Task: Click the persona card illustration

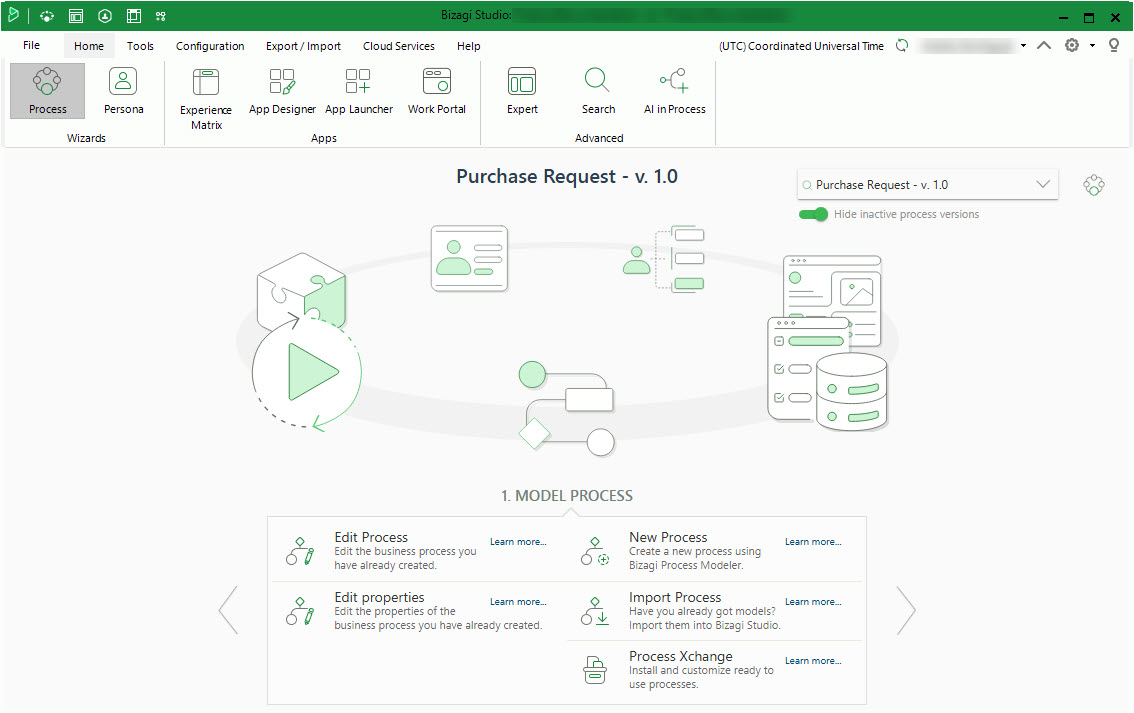Action: 469,259
